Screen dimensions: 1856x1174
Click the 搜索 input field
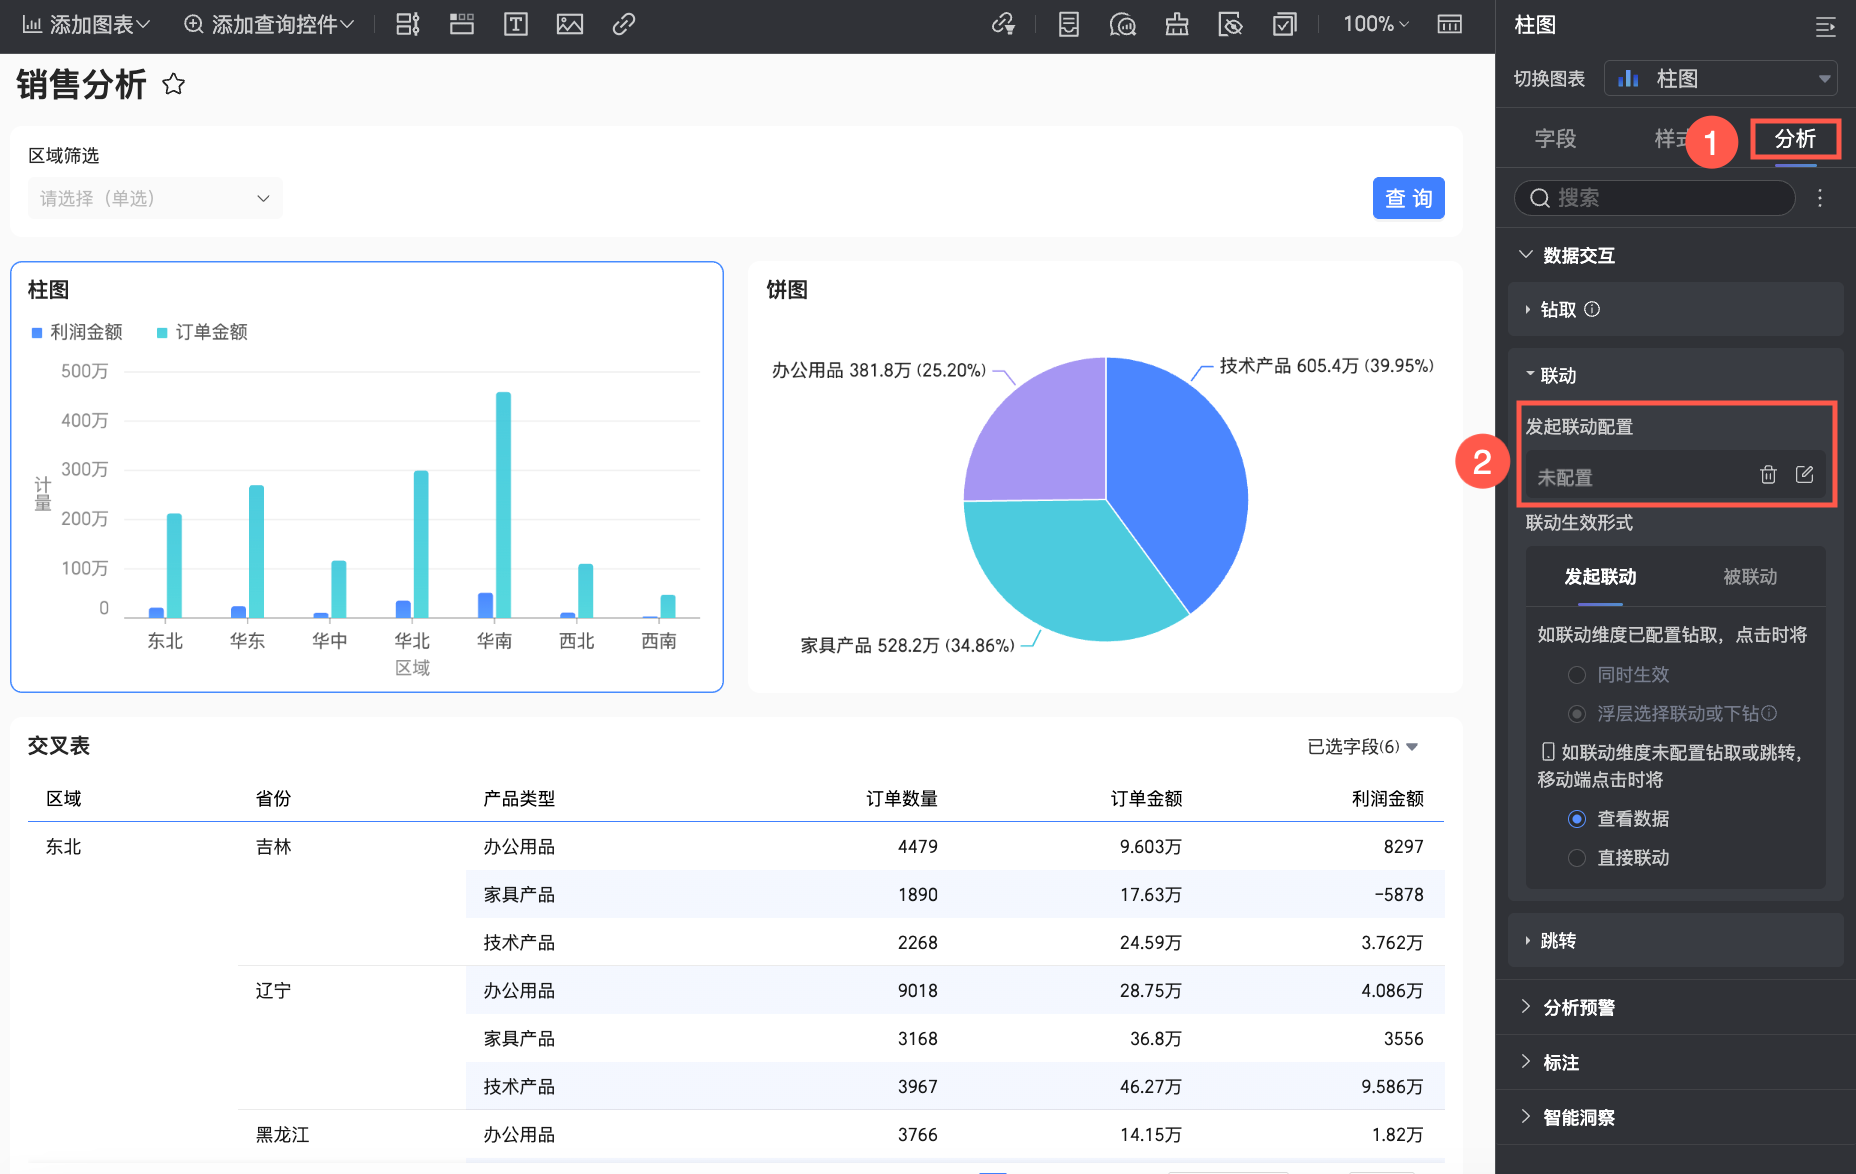pos(1655,198)
